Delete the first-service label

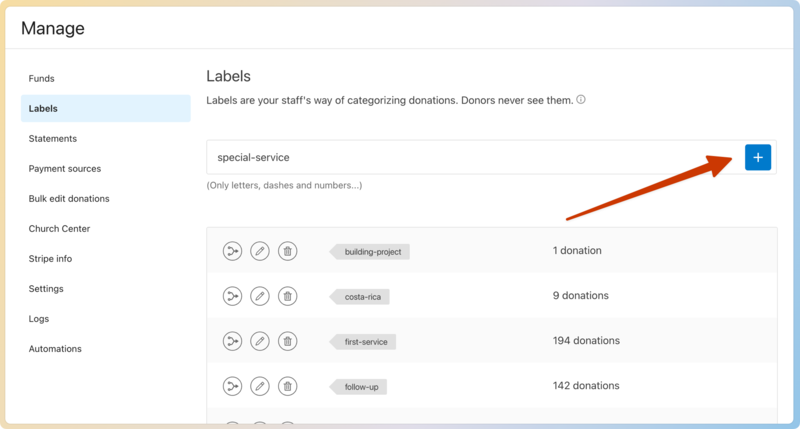point(287,341)
